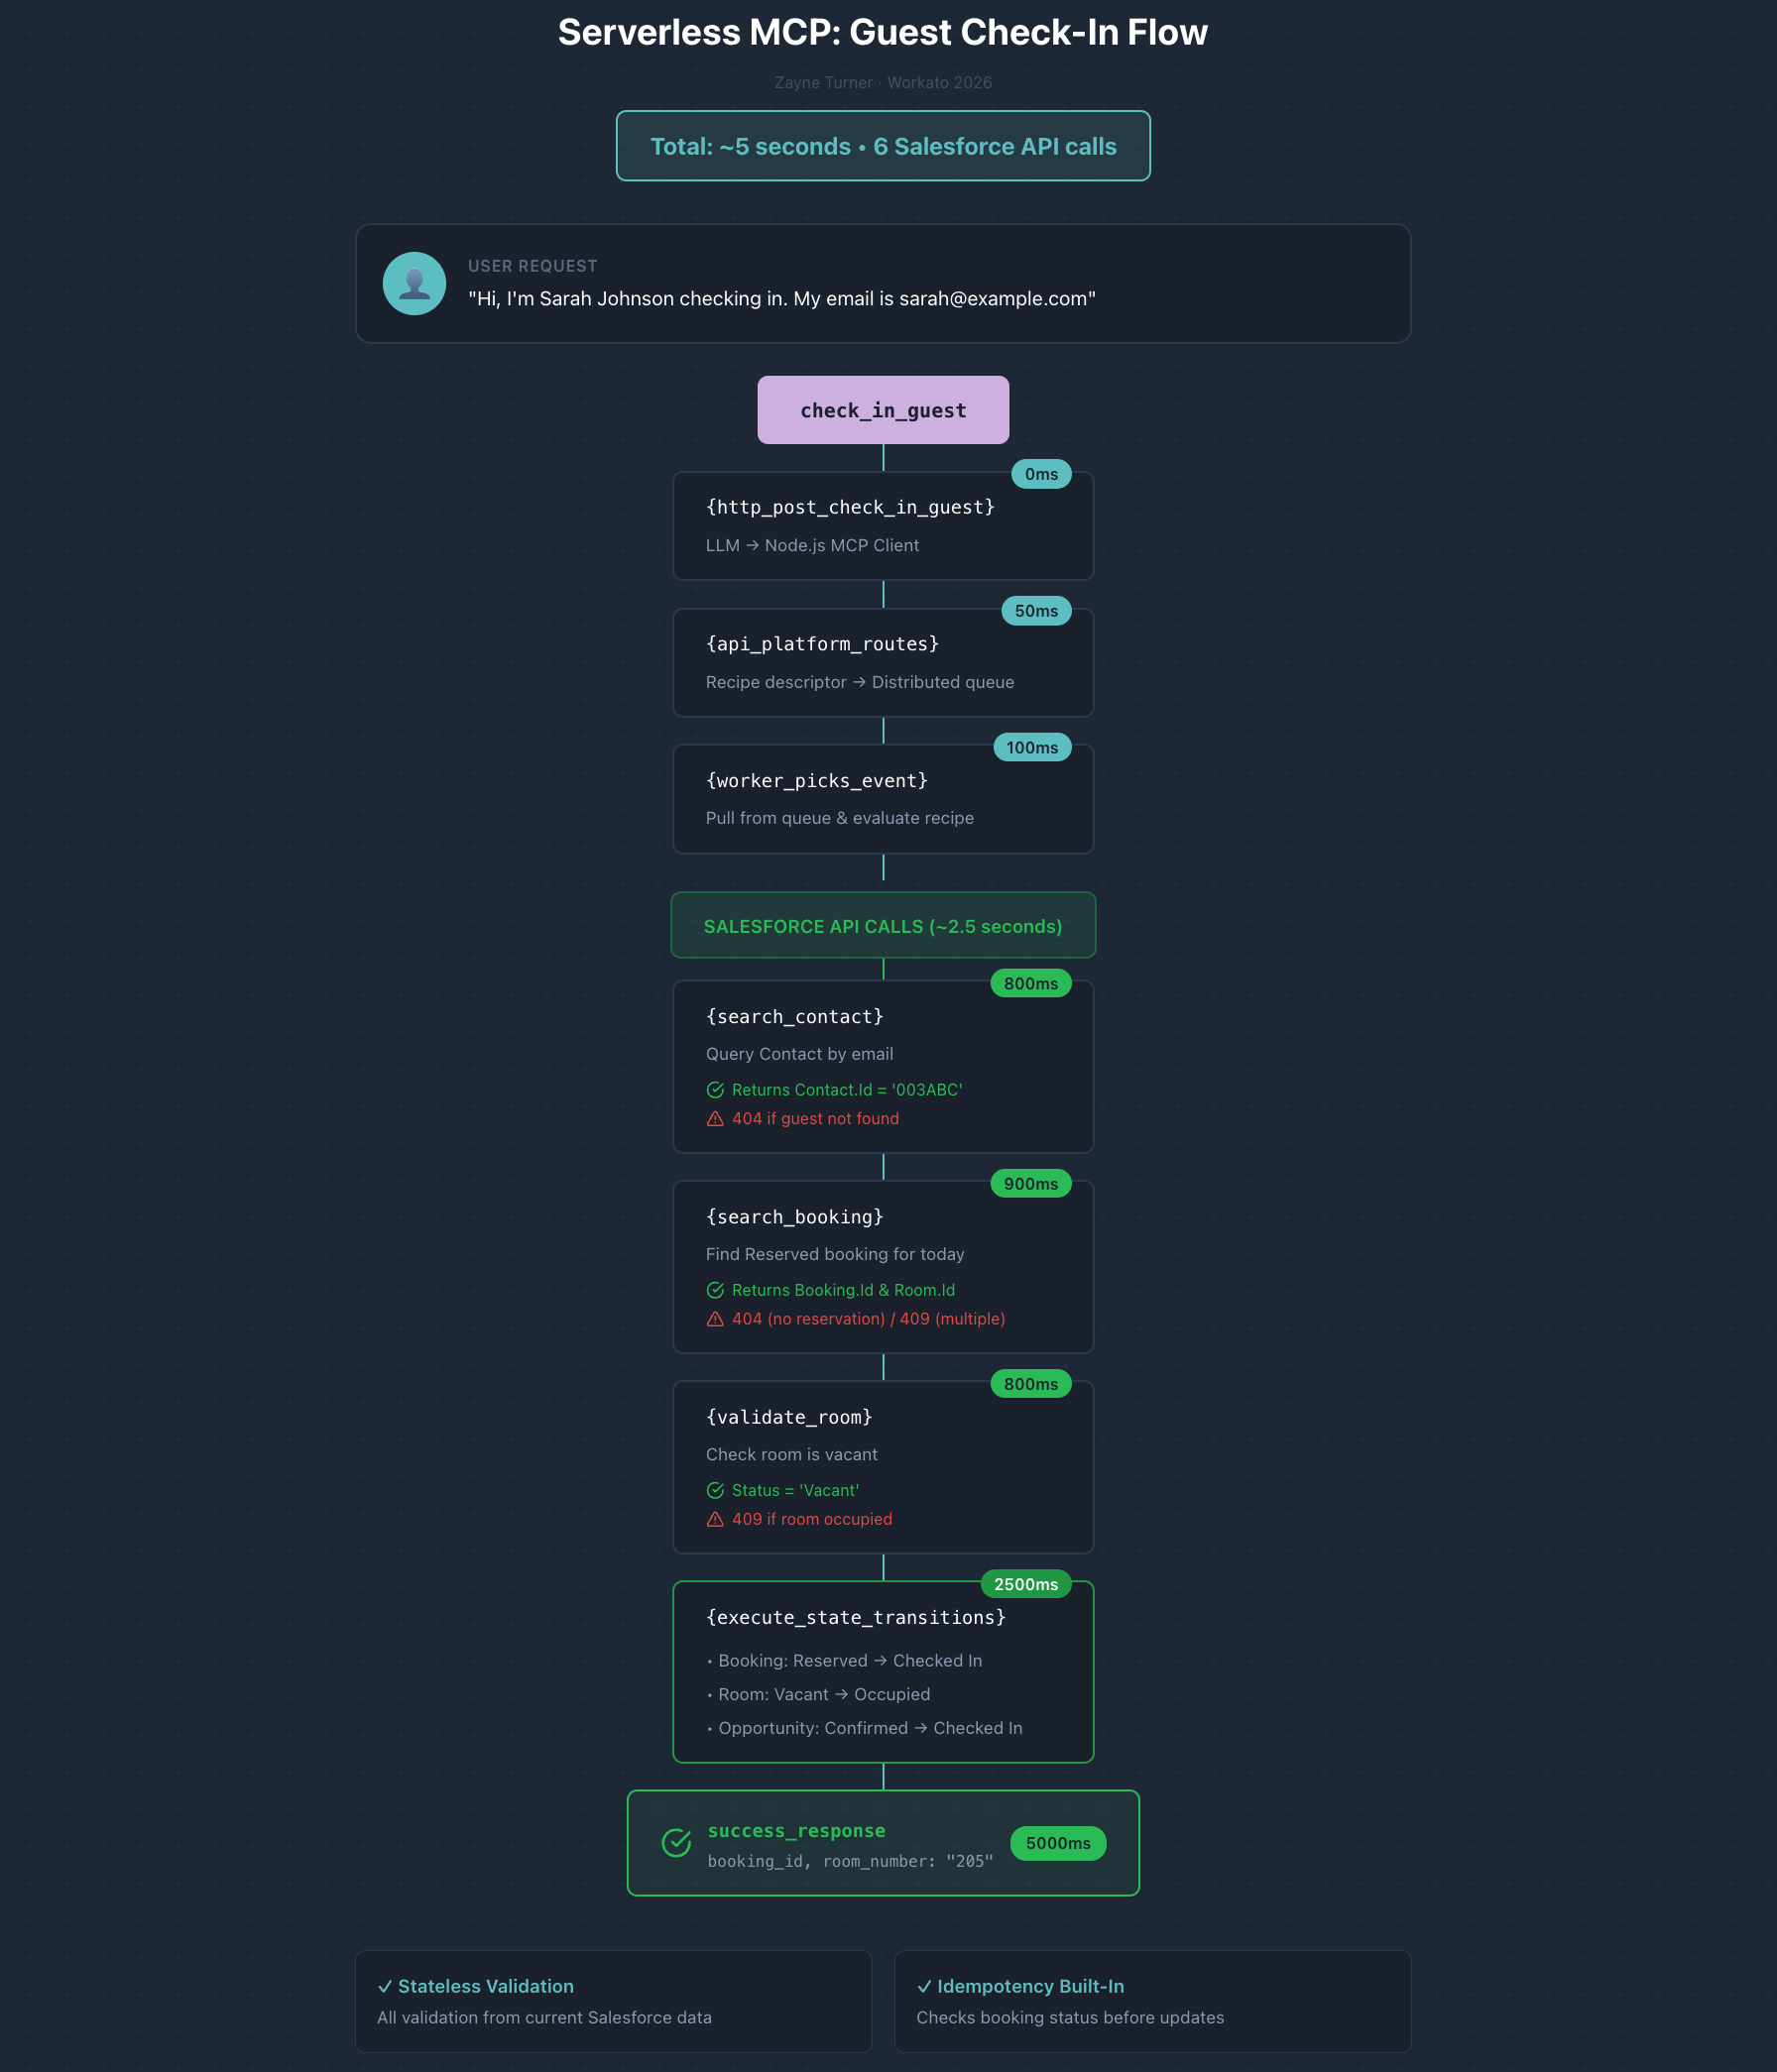Click the user avatar icon
The width and height of the screenshot is (1777, 2072).
point(414,283)
